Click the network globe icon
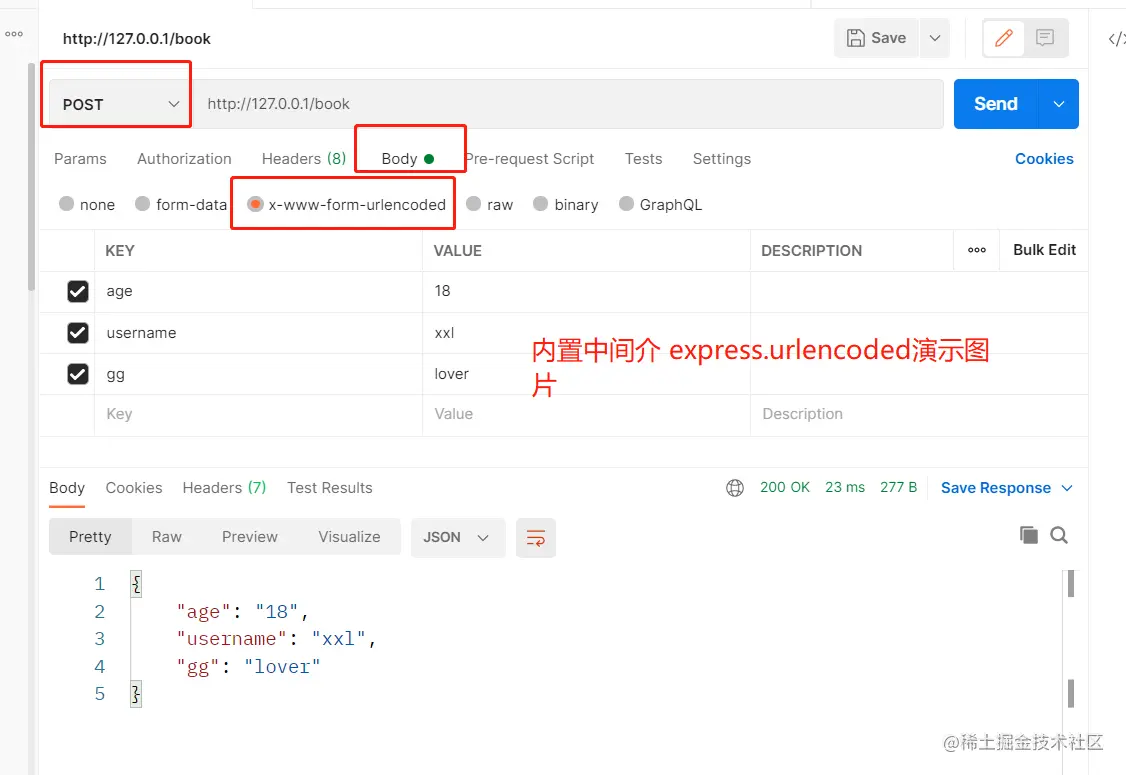The height and width of the screenshot is (775, 1126). 735,488
